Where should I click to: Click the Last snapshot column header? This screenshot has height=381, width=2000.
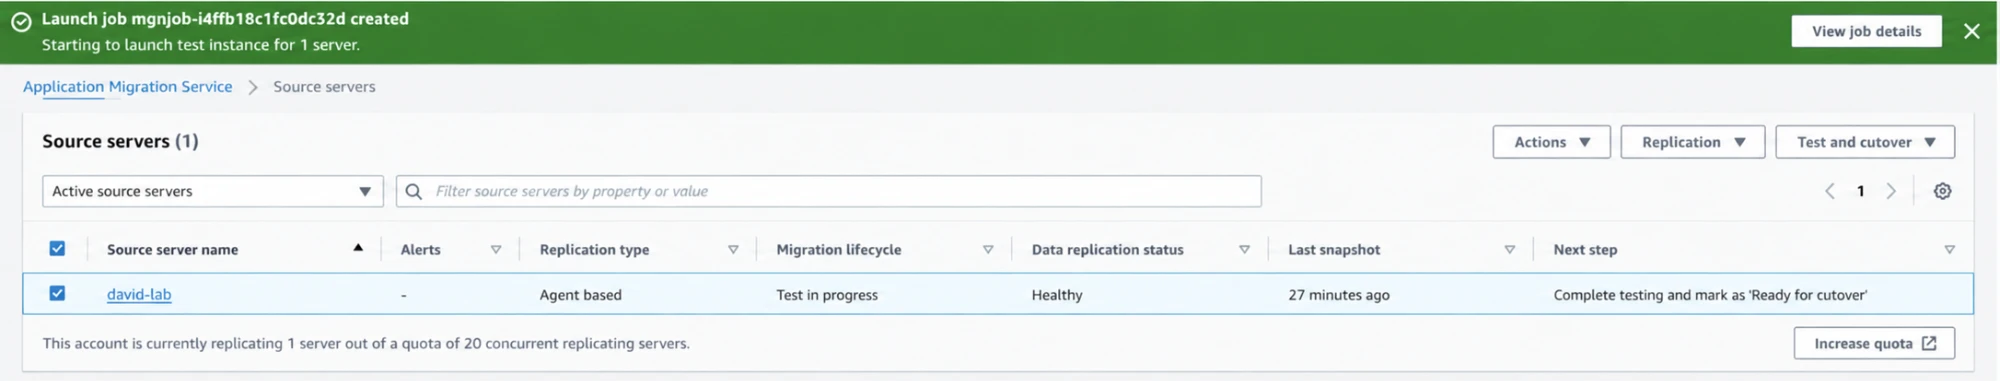(x=1334, y=250)
